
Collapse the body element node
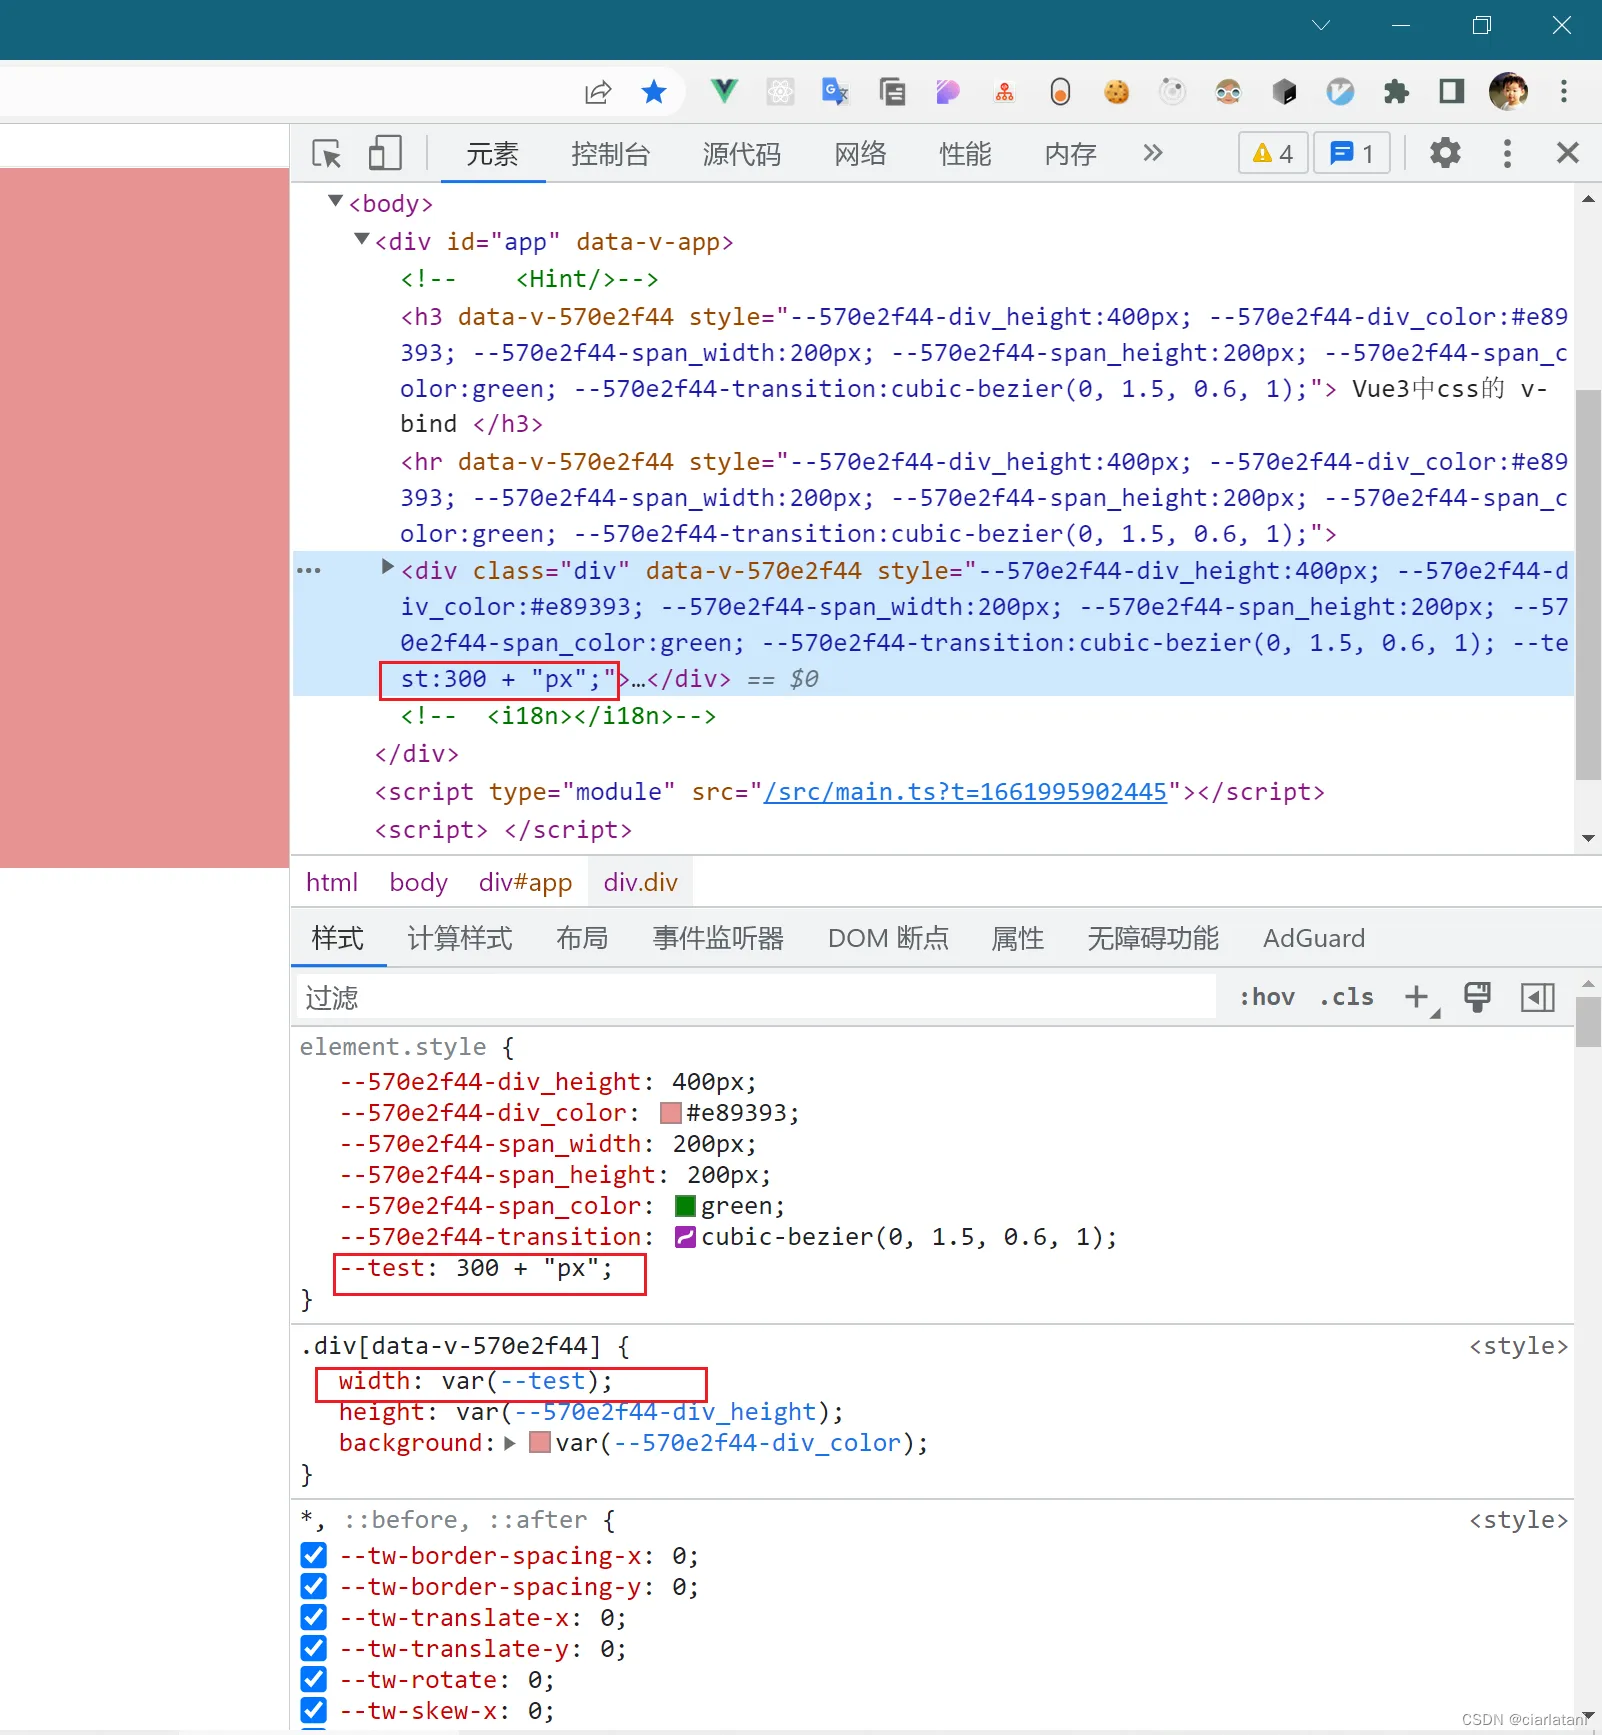coord(336,202)
